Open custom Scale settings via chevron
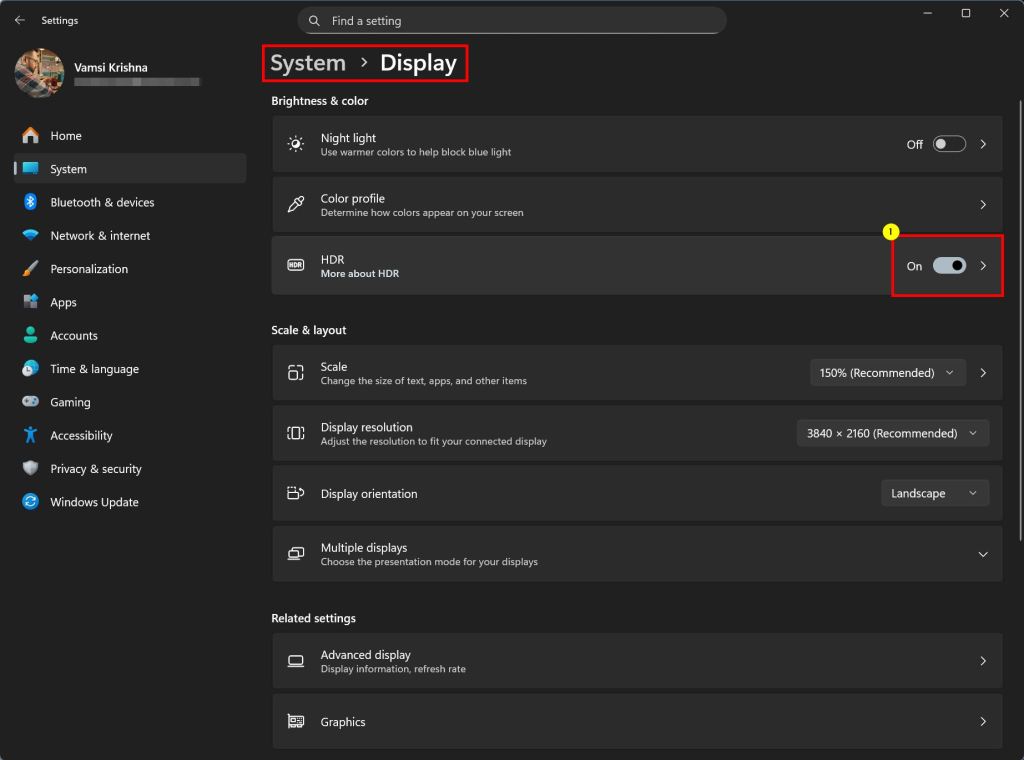1024x760 pixels. pyautogui.click(x=982, y=372)
